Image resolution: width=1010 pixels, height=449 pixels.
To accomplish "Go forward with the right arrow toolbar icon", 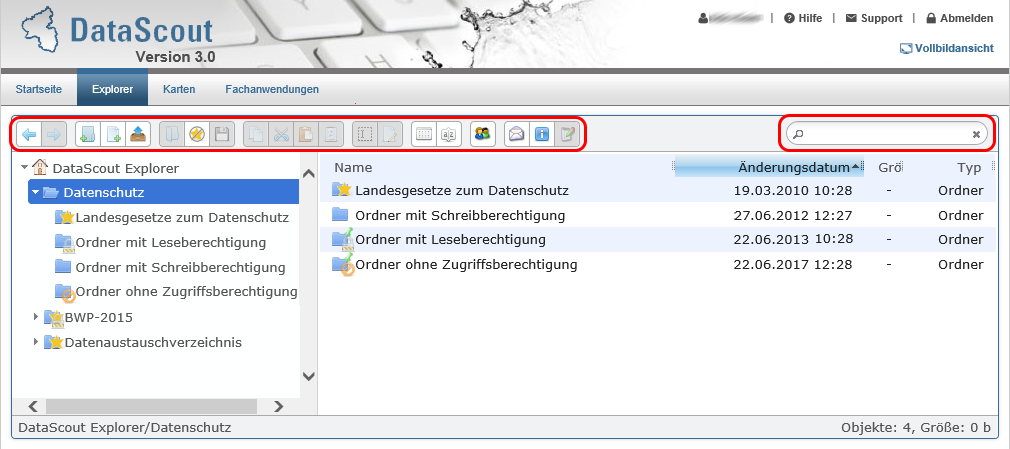I will [54, 134].
